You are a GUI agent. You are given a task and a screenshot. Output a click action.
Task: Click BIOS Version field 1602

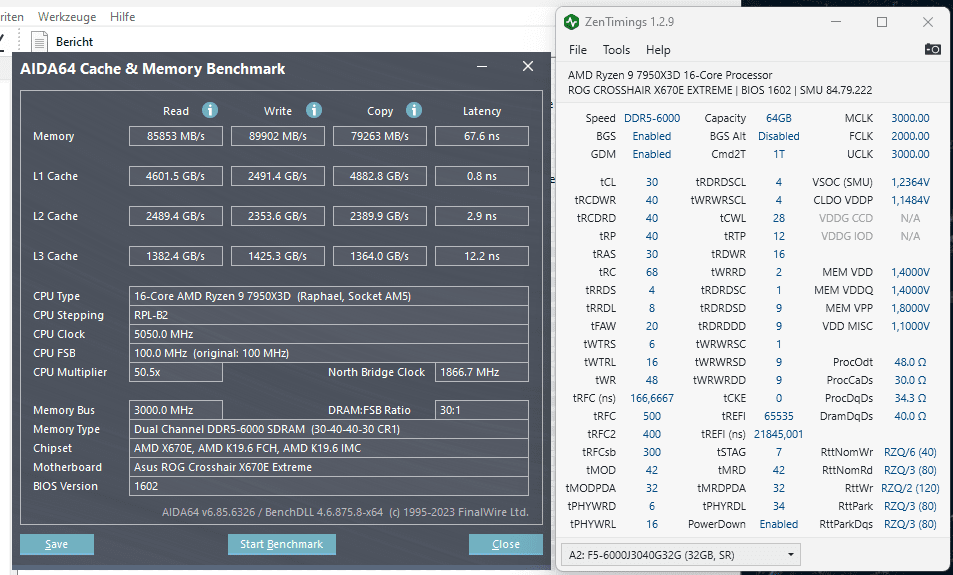pyautogui.click(x=329, y=486)
